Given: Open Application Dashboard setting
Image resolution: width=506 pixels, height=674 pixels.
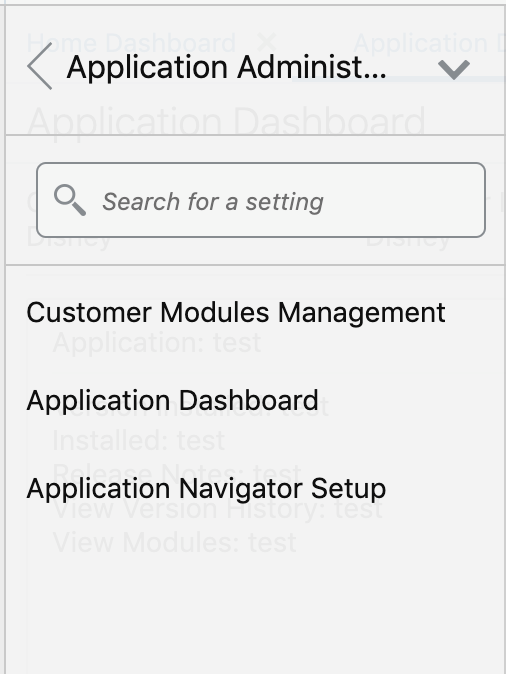Looking at the screenshot, I should coord(172,401).
